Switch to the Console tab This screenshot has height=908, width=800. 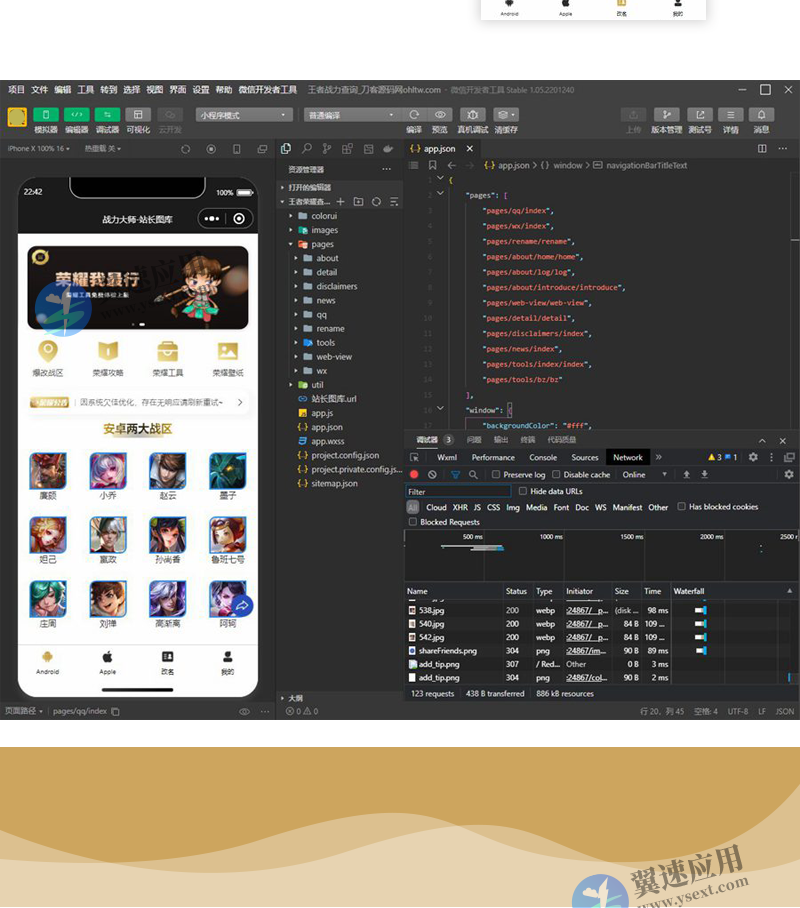[543, 457]
